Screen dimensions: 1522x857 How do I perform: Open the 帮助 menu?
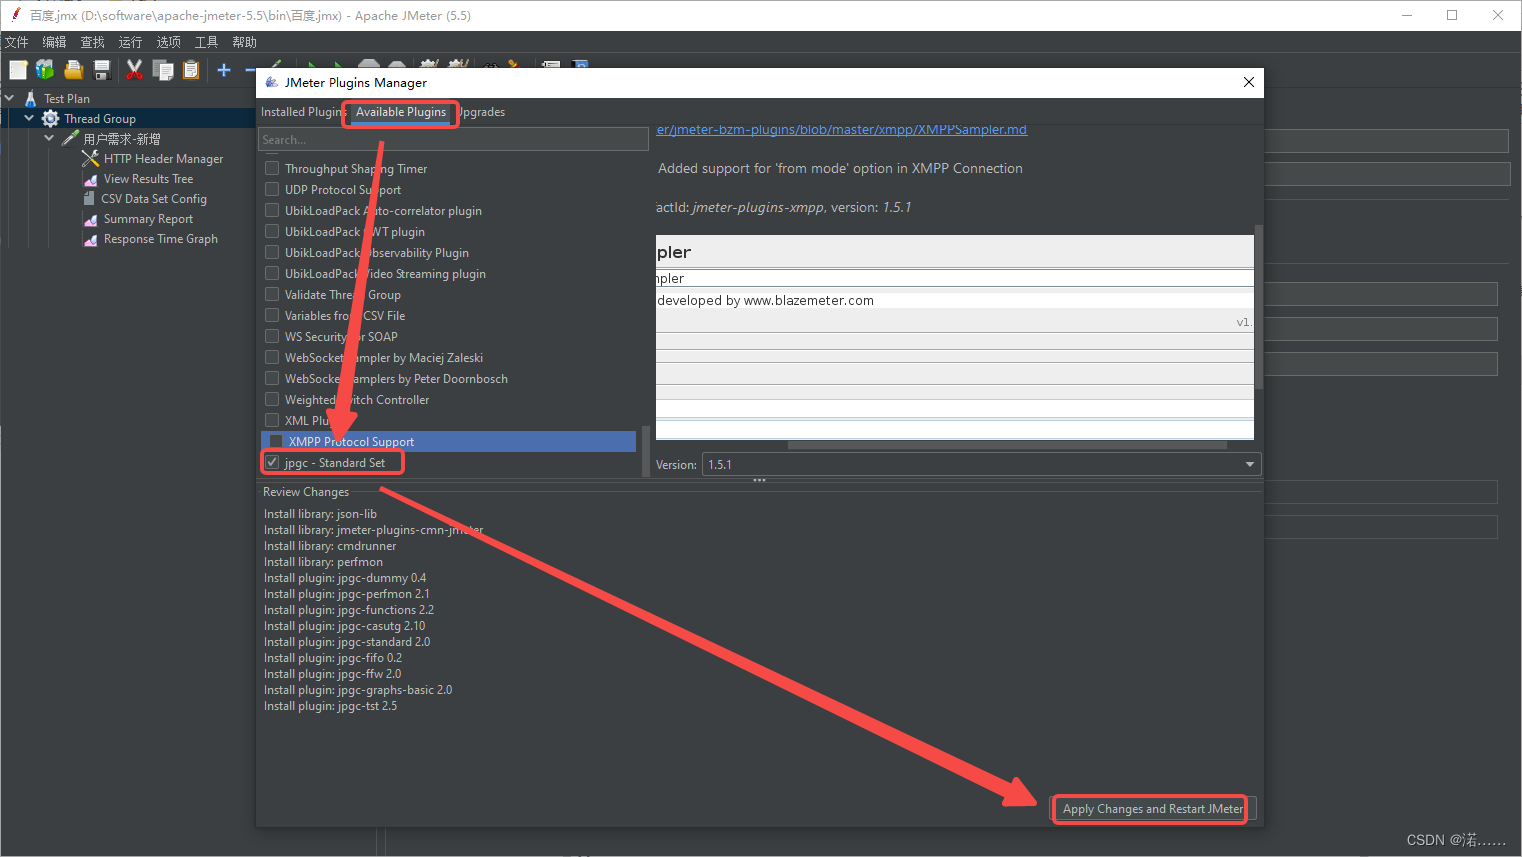click(244, 42)
